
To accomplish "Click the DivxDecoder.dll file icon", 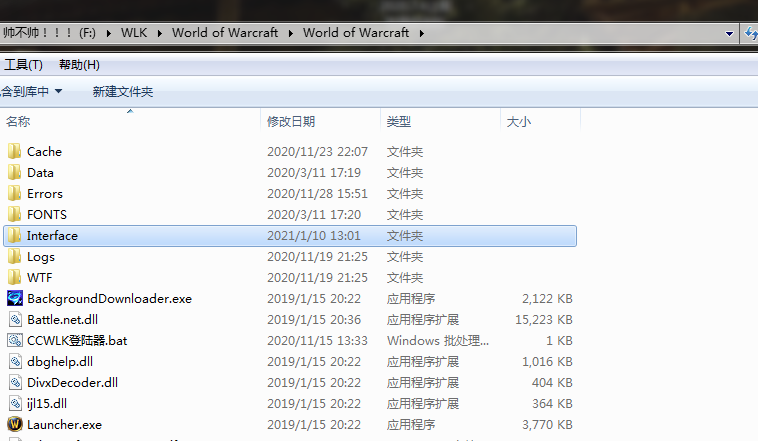I will (x=15, y=382).
